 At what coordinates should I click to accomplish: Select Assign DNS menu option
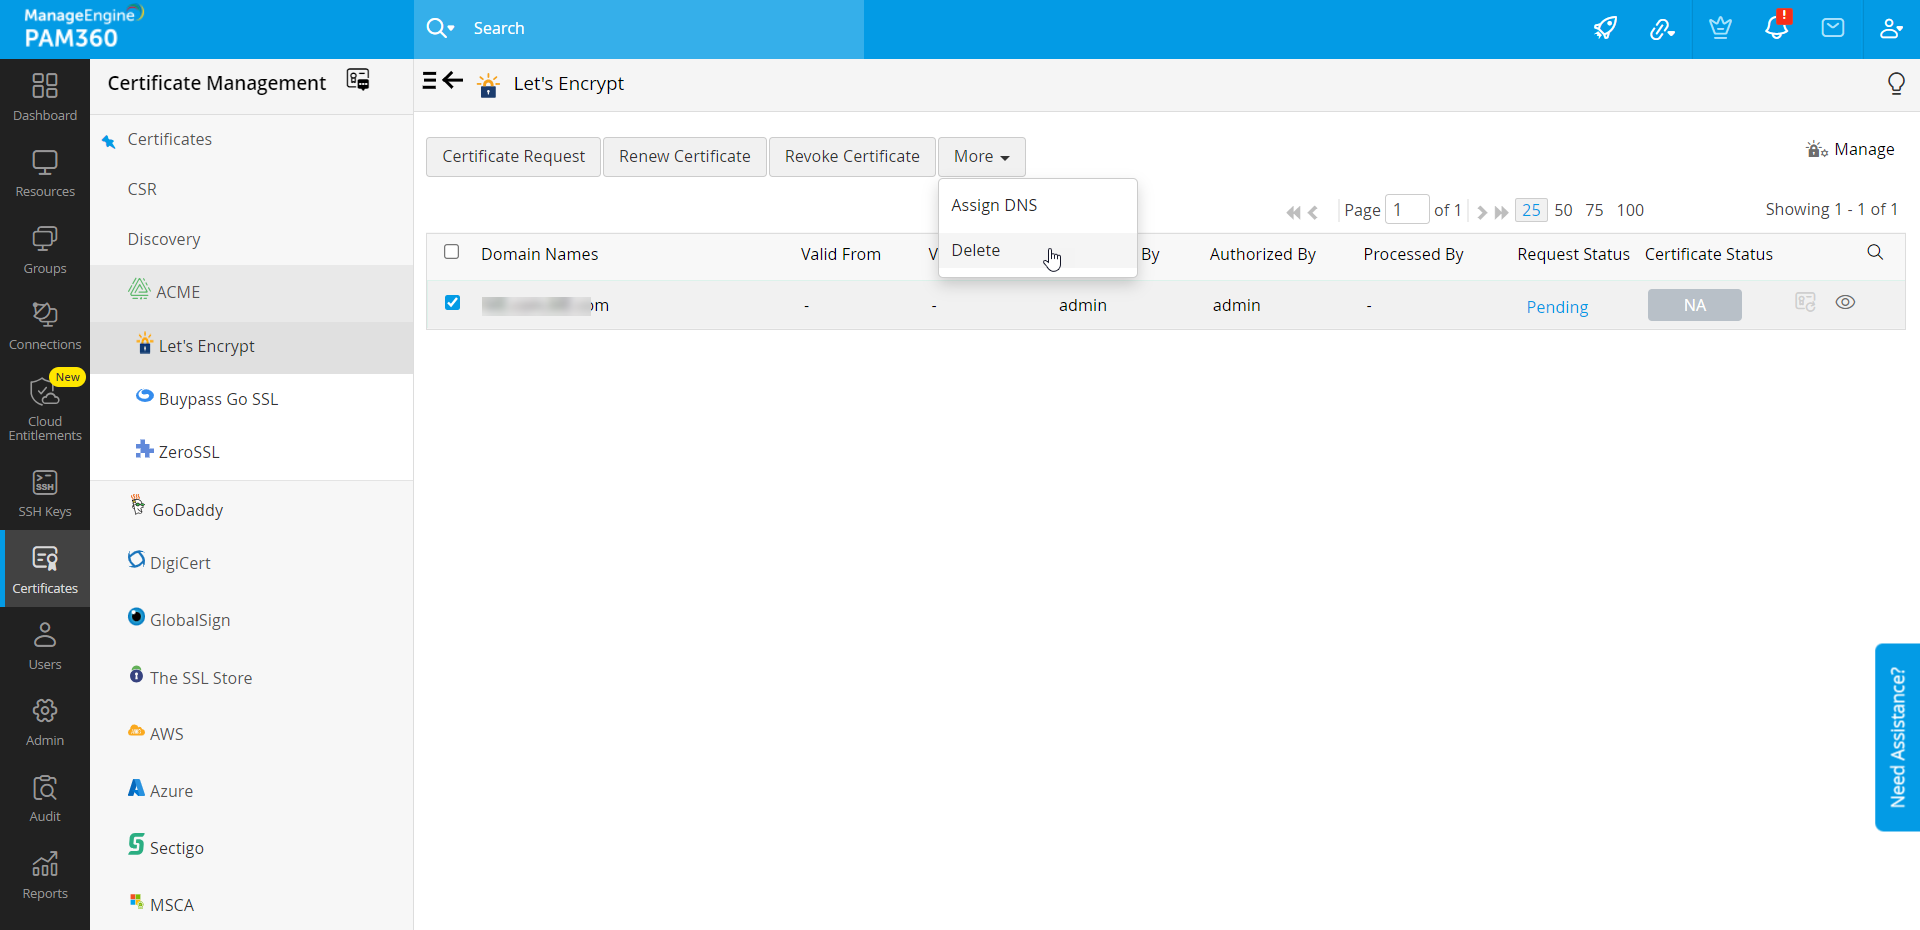click(994, 205)
